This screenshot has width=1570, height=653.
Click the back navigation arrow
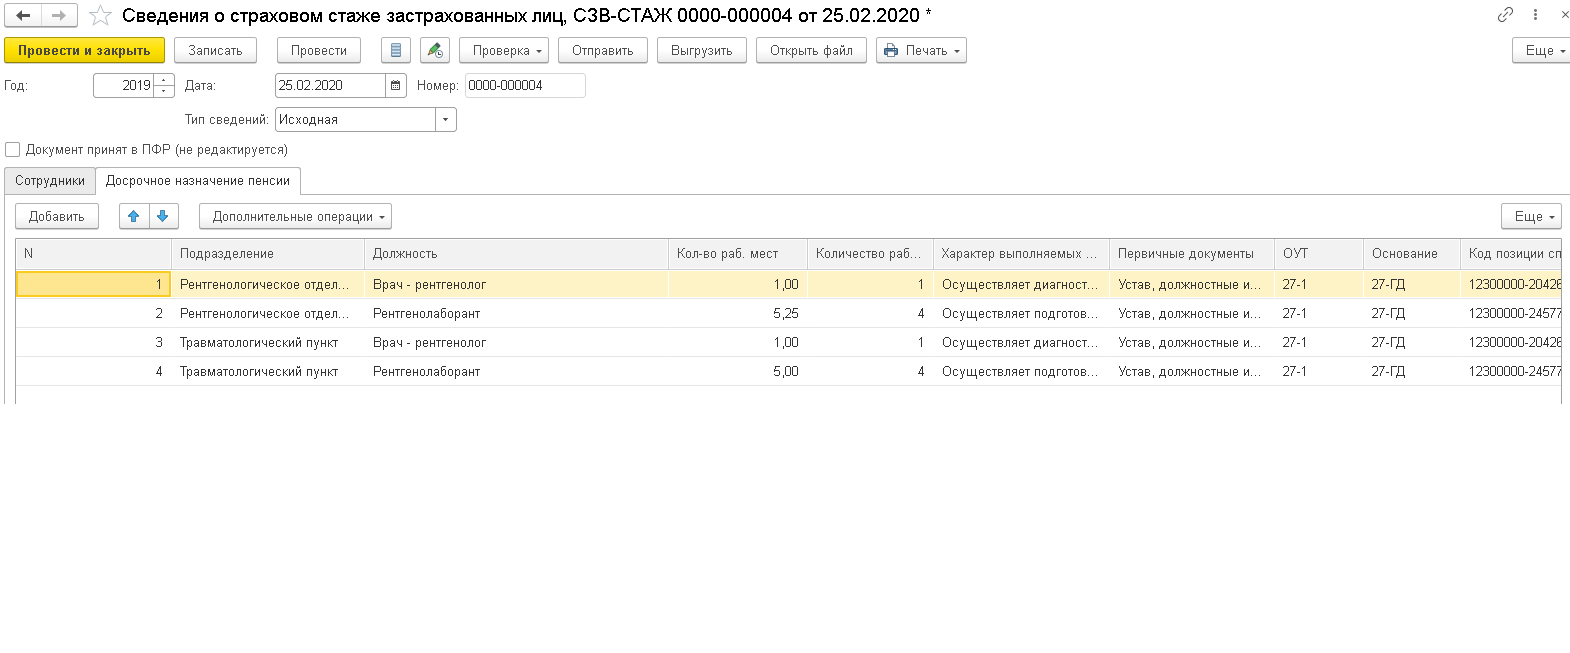pos(23,15)
